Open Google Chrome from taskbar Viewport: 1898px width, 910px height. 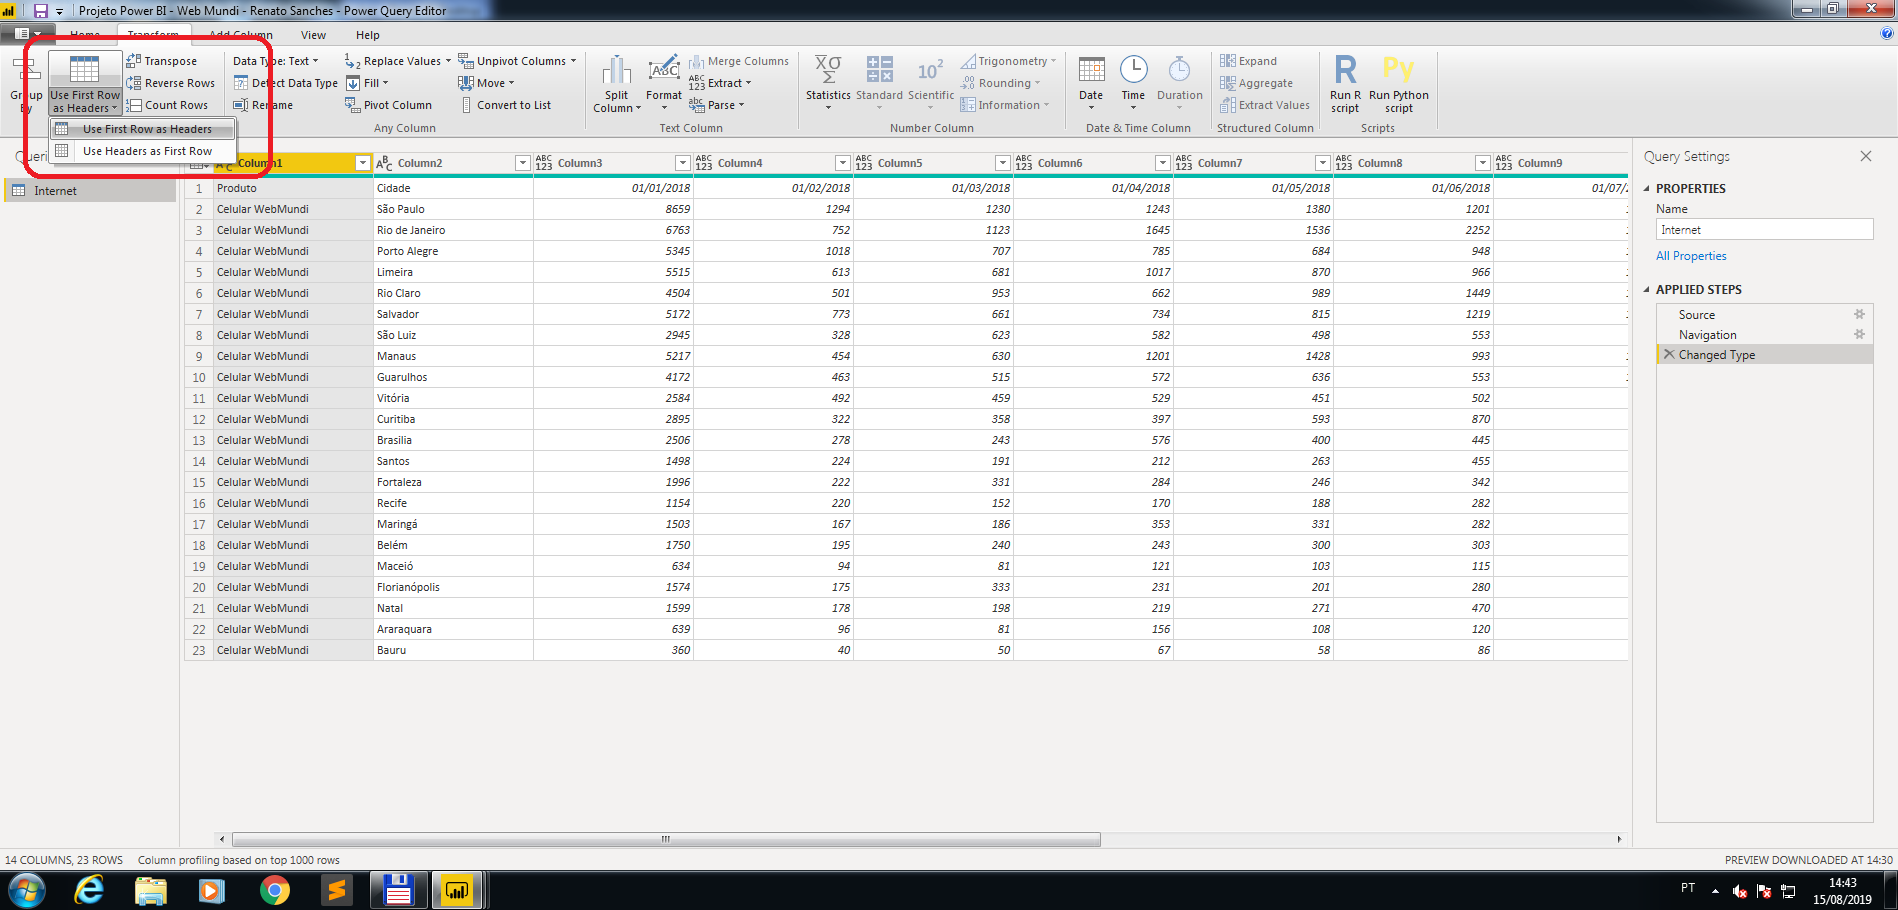(x=274, y=889)
